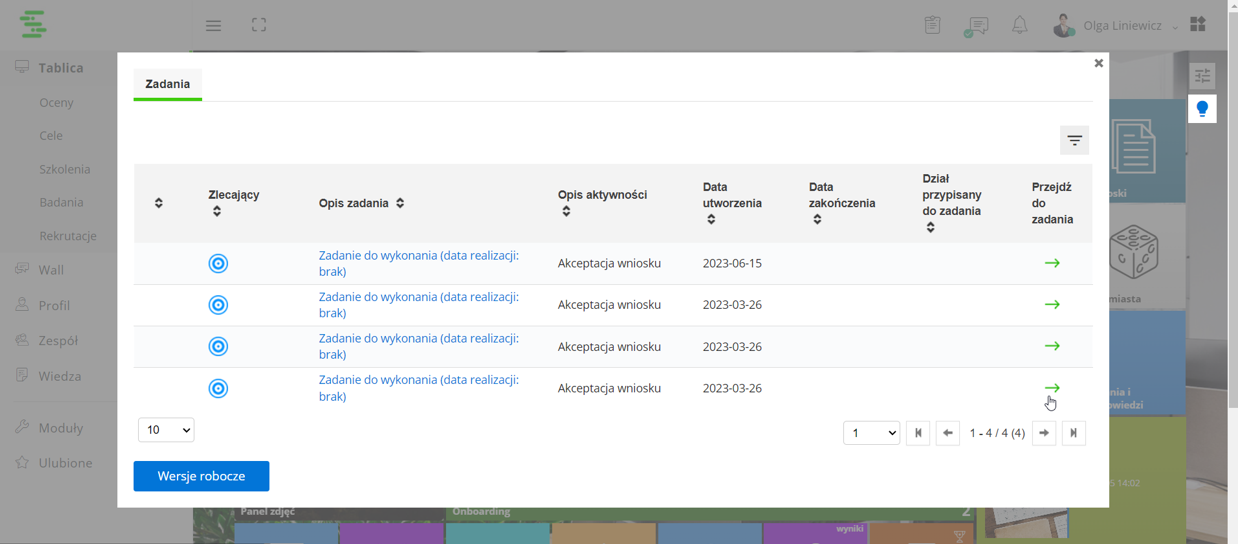
Task: Close the Zadania dialog with X
Action: pos(1098,63)
